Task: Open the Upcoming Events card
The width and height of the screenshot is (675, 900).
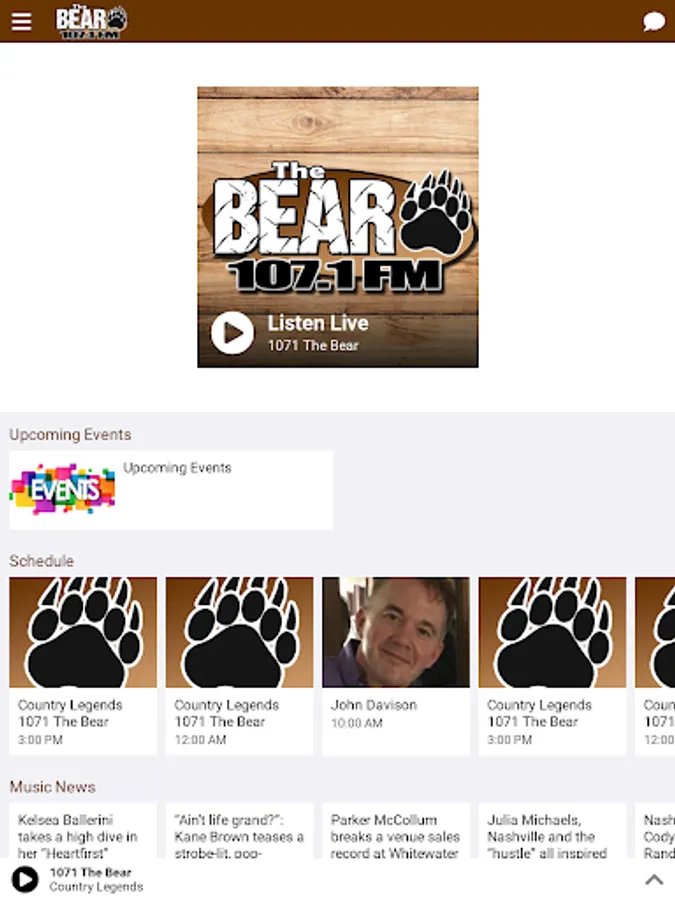Action: click(171, 490)
